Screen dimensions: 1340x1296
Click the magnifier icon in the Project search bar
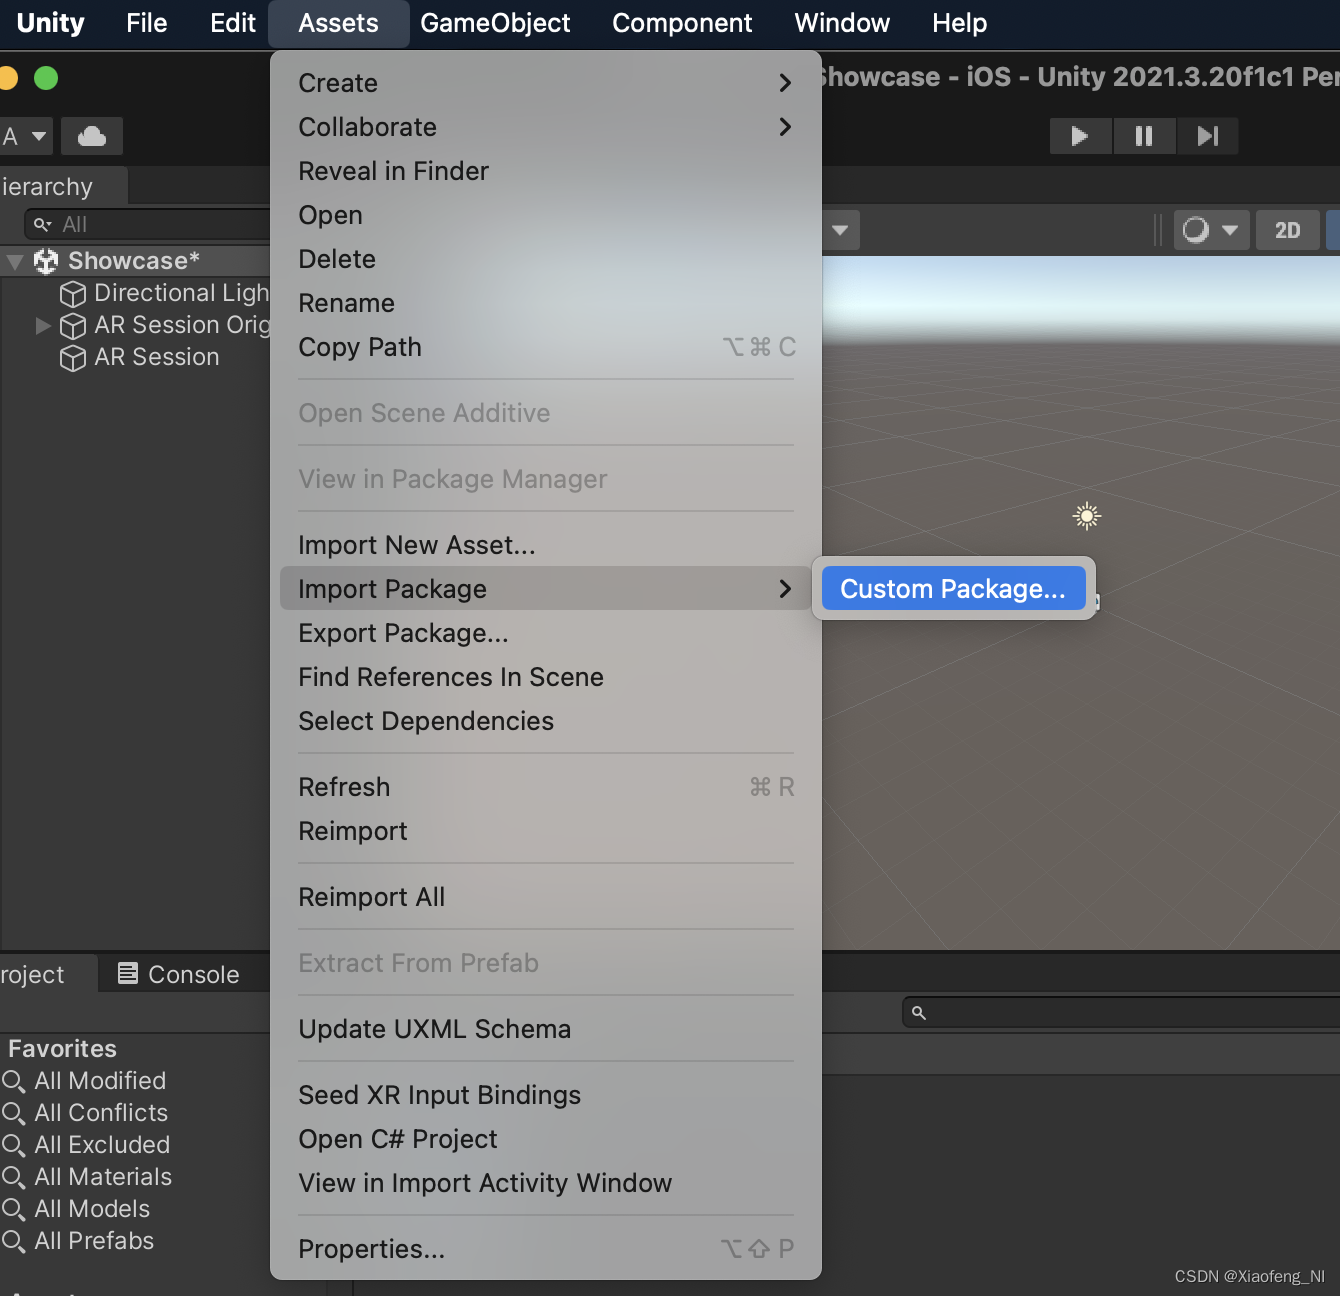tap(919, 1012)
